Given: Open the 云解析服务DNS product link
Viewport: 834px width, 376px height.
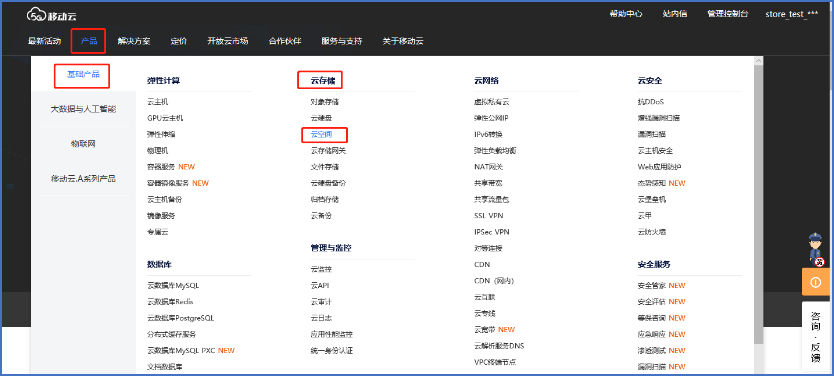Looking at the screenshot, I should pos(499,346).
